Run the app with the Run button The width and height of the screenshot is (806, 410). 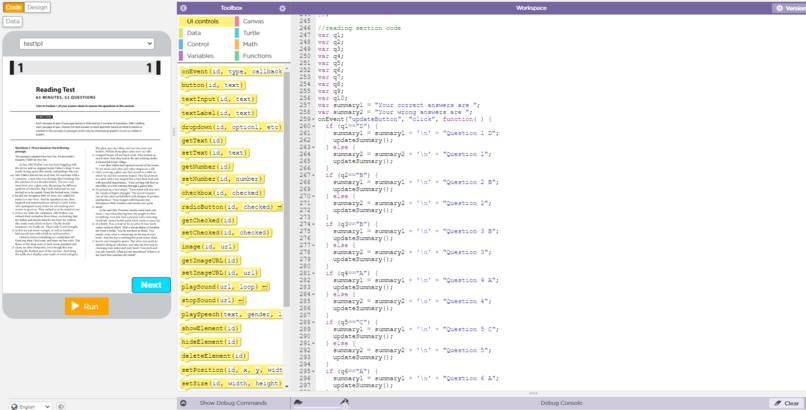(86, 306)
